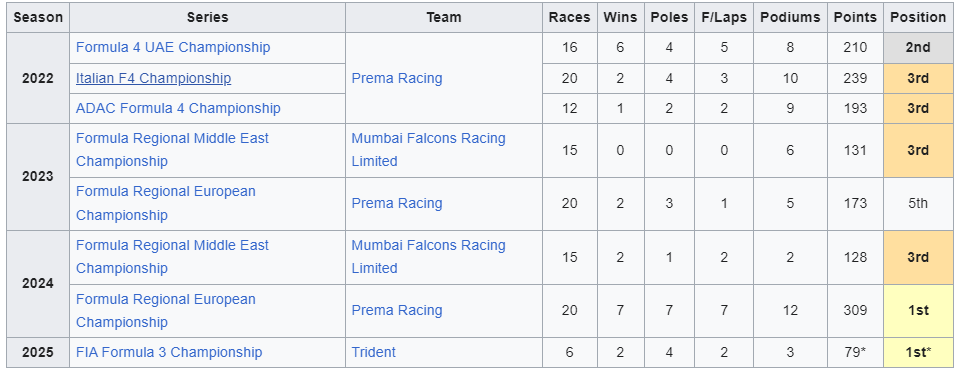Image resolution: width=954 pixels, height=378 pixels.
Task: Click Prema Racing link in 2022 row
Action: pyautogui.click(x=397, y=78)
